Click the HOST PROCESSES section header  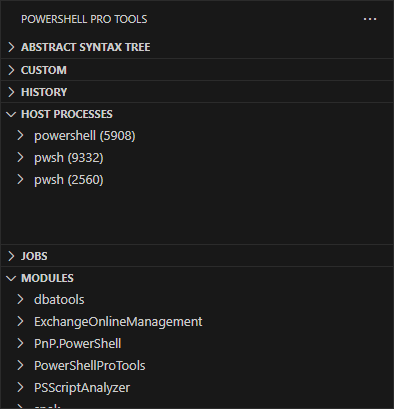pyautogui.click(x=197, y=114)
